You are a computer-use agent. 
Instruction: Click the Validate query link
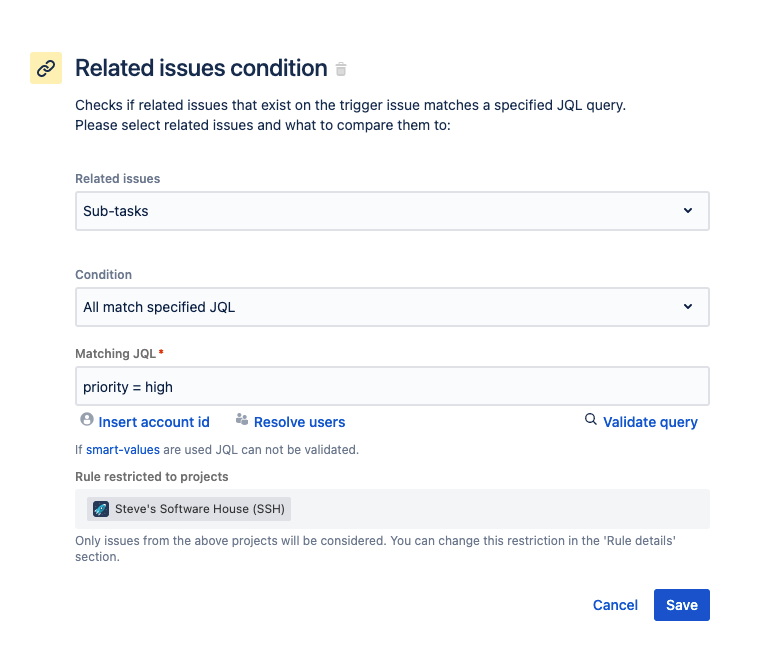[x=650, y=422]
